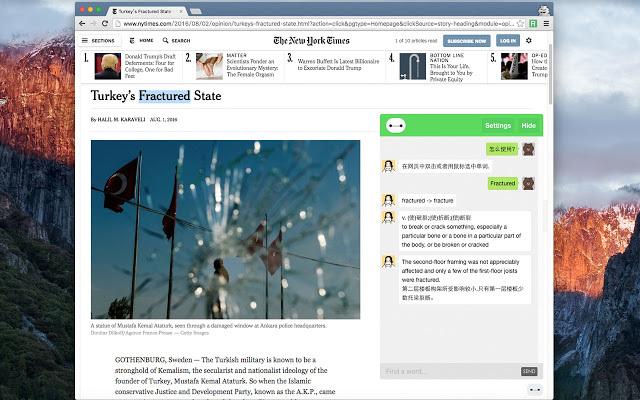Open the Sections menu
This screenshot has width=640, height=400.
click(98, 40)
